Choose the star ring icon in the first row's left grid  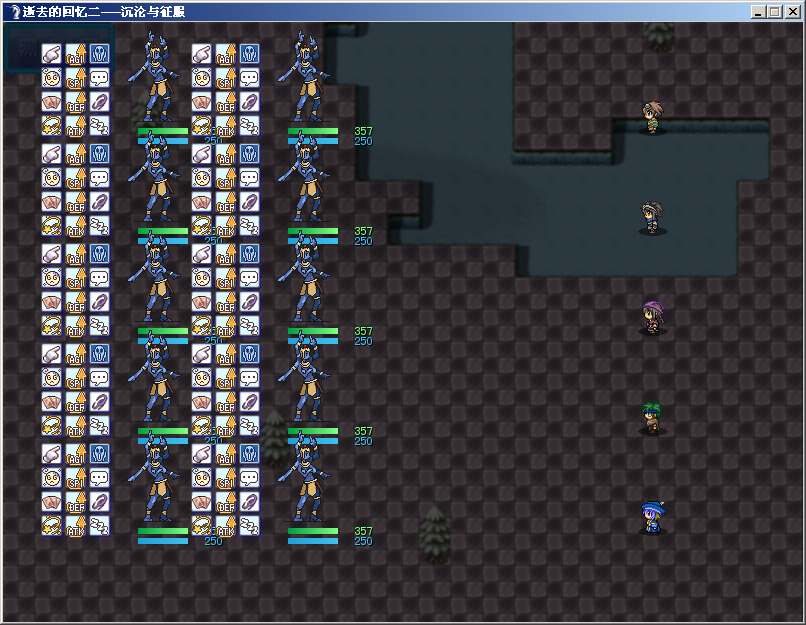pos(51,126)
